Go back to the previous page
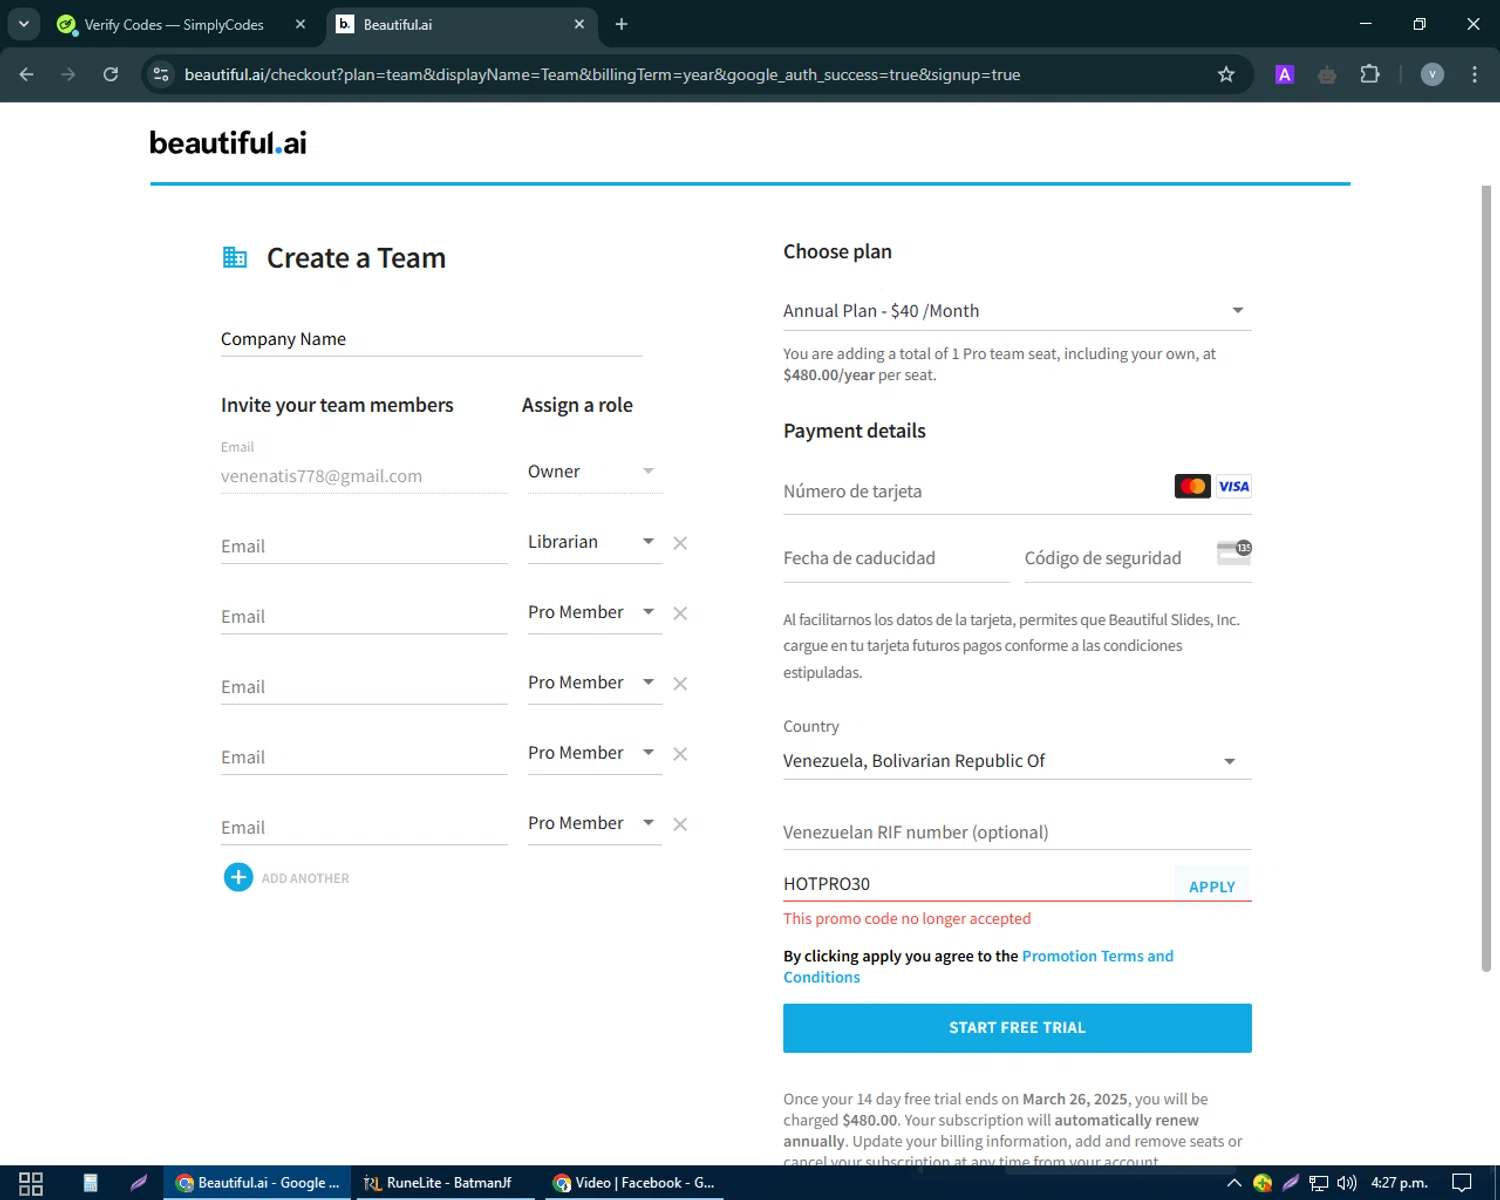 pos(27,74)
